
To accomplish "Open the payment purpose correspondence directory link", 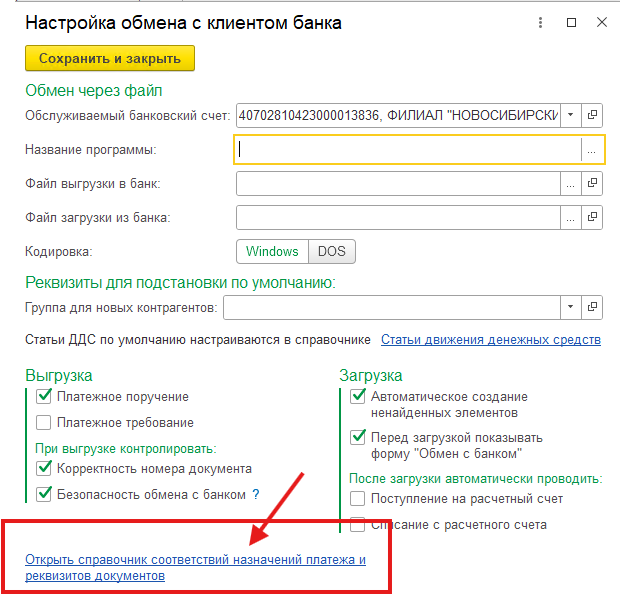I will pyautogui.click(x=195, y=567).
